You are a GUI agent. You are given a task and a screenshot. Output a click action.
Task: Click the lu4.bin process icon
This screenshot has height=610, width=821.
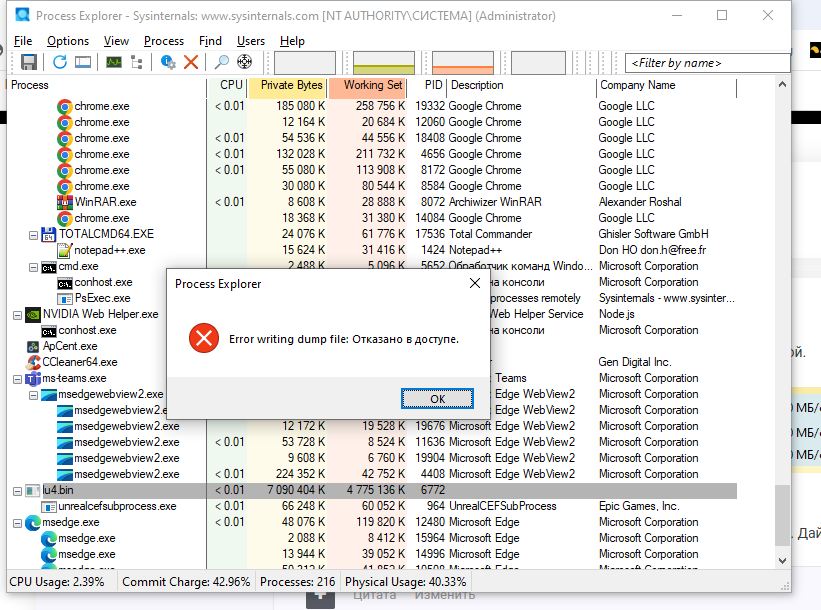[32, 491]
